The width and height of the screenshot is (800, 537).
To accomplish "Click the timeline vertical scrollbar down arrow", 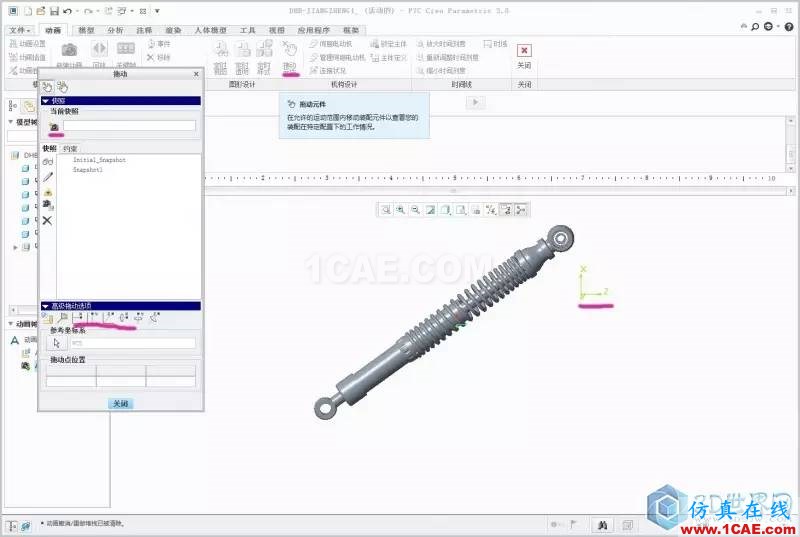I will coord(791,168).
